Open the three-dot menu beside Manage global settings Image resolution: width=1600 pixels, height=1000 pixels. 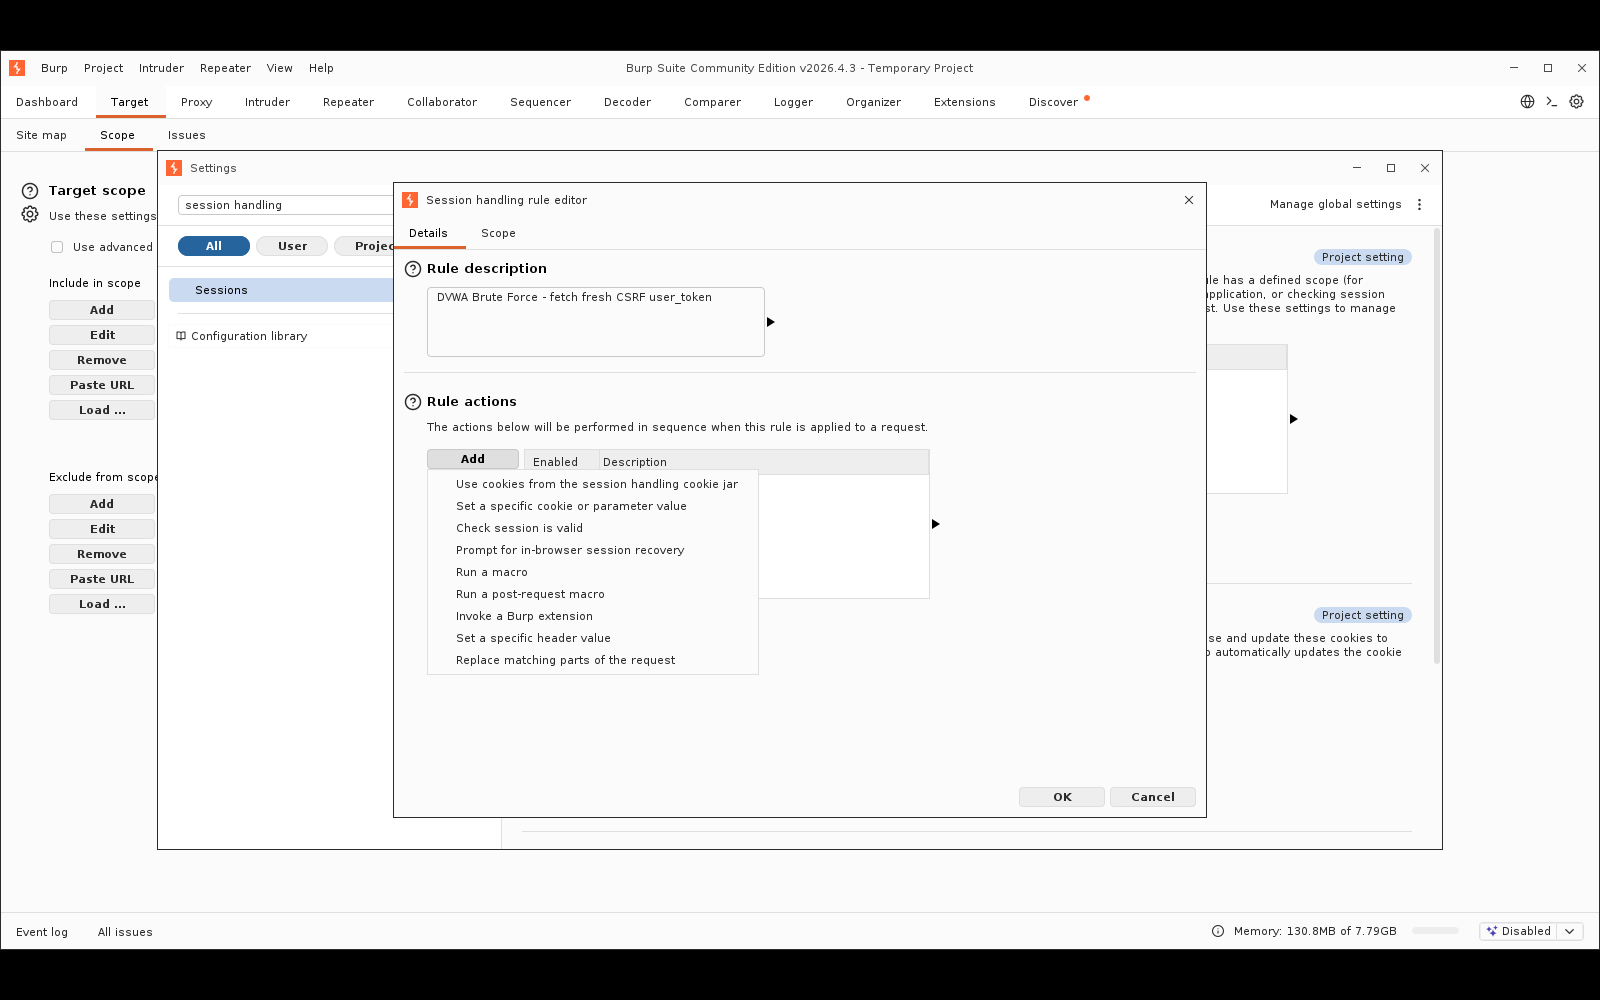point(1419,204)
